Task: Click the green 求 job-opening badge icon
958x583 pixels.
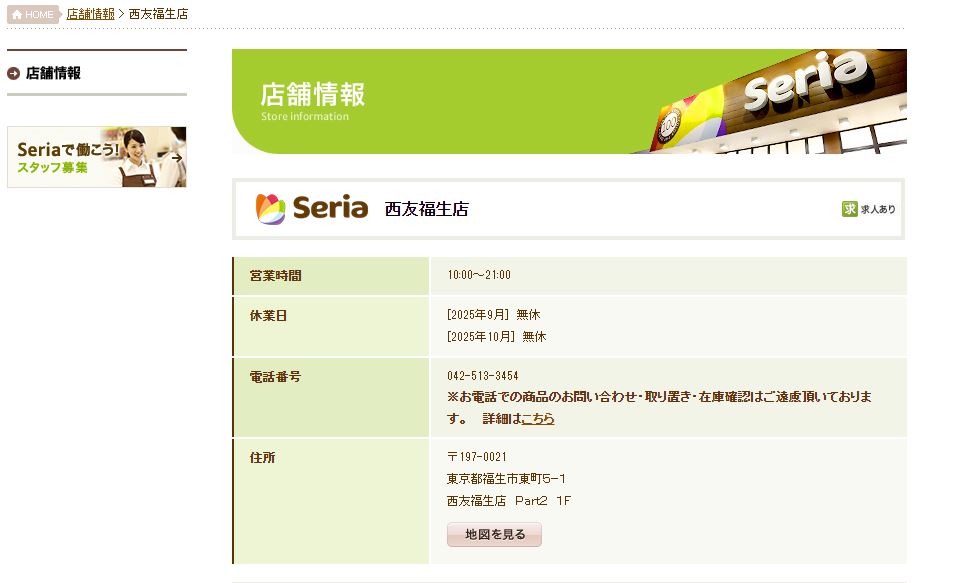Action: pyautogui.click(x=850, y=209)
